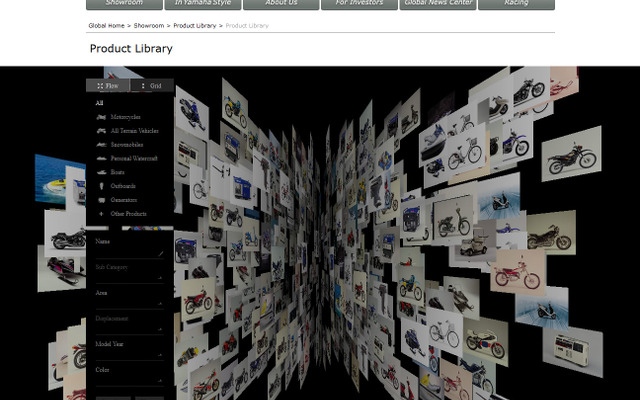
Task: Open the yellow jet boat on ocean thumbnail
Action: [57, 180]
